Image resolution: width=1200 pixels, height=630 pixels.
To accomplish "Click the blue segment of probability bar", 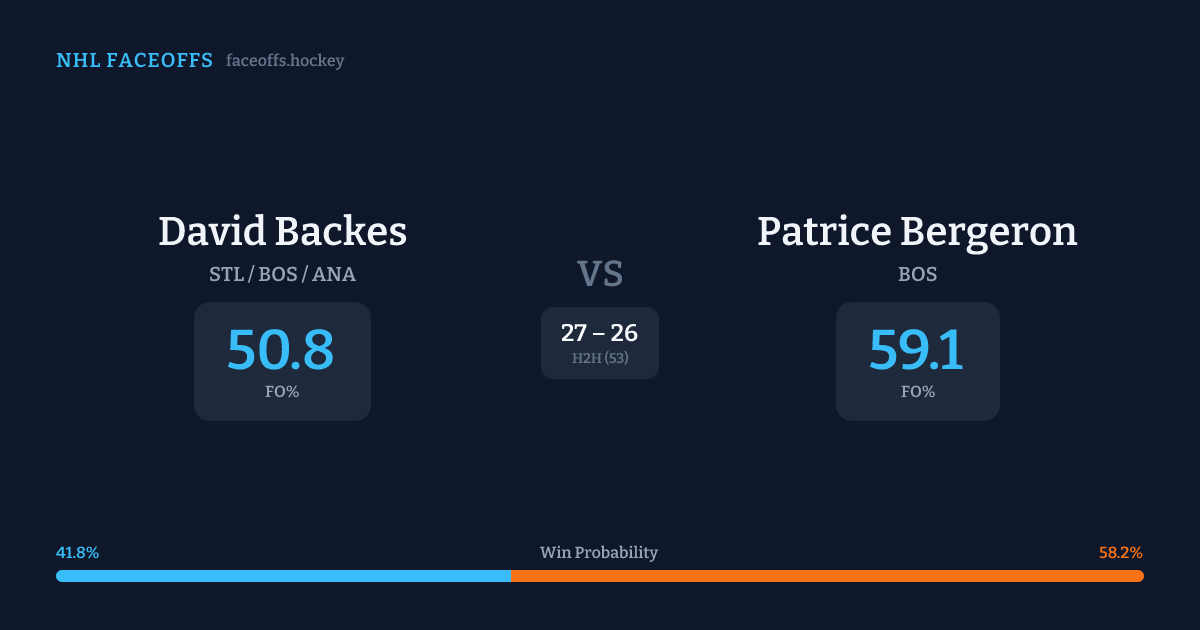I will click(283, 576).
